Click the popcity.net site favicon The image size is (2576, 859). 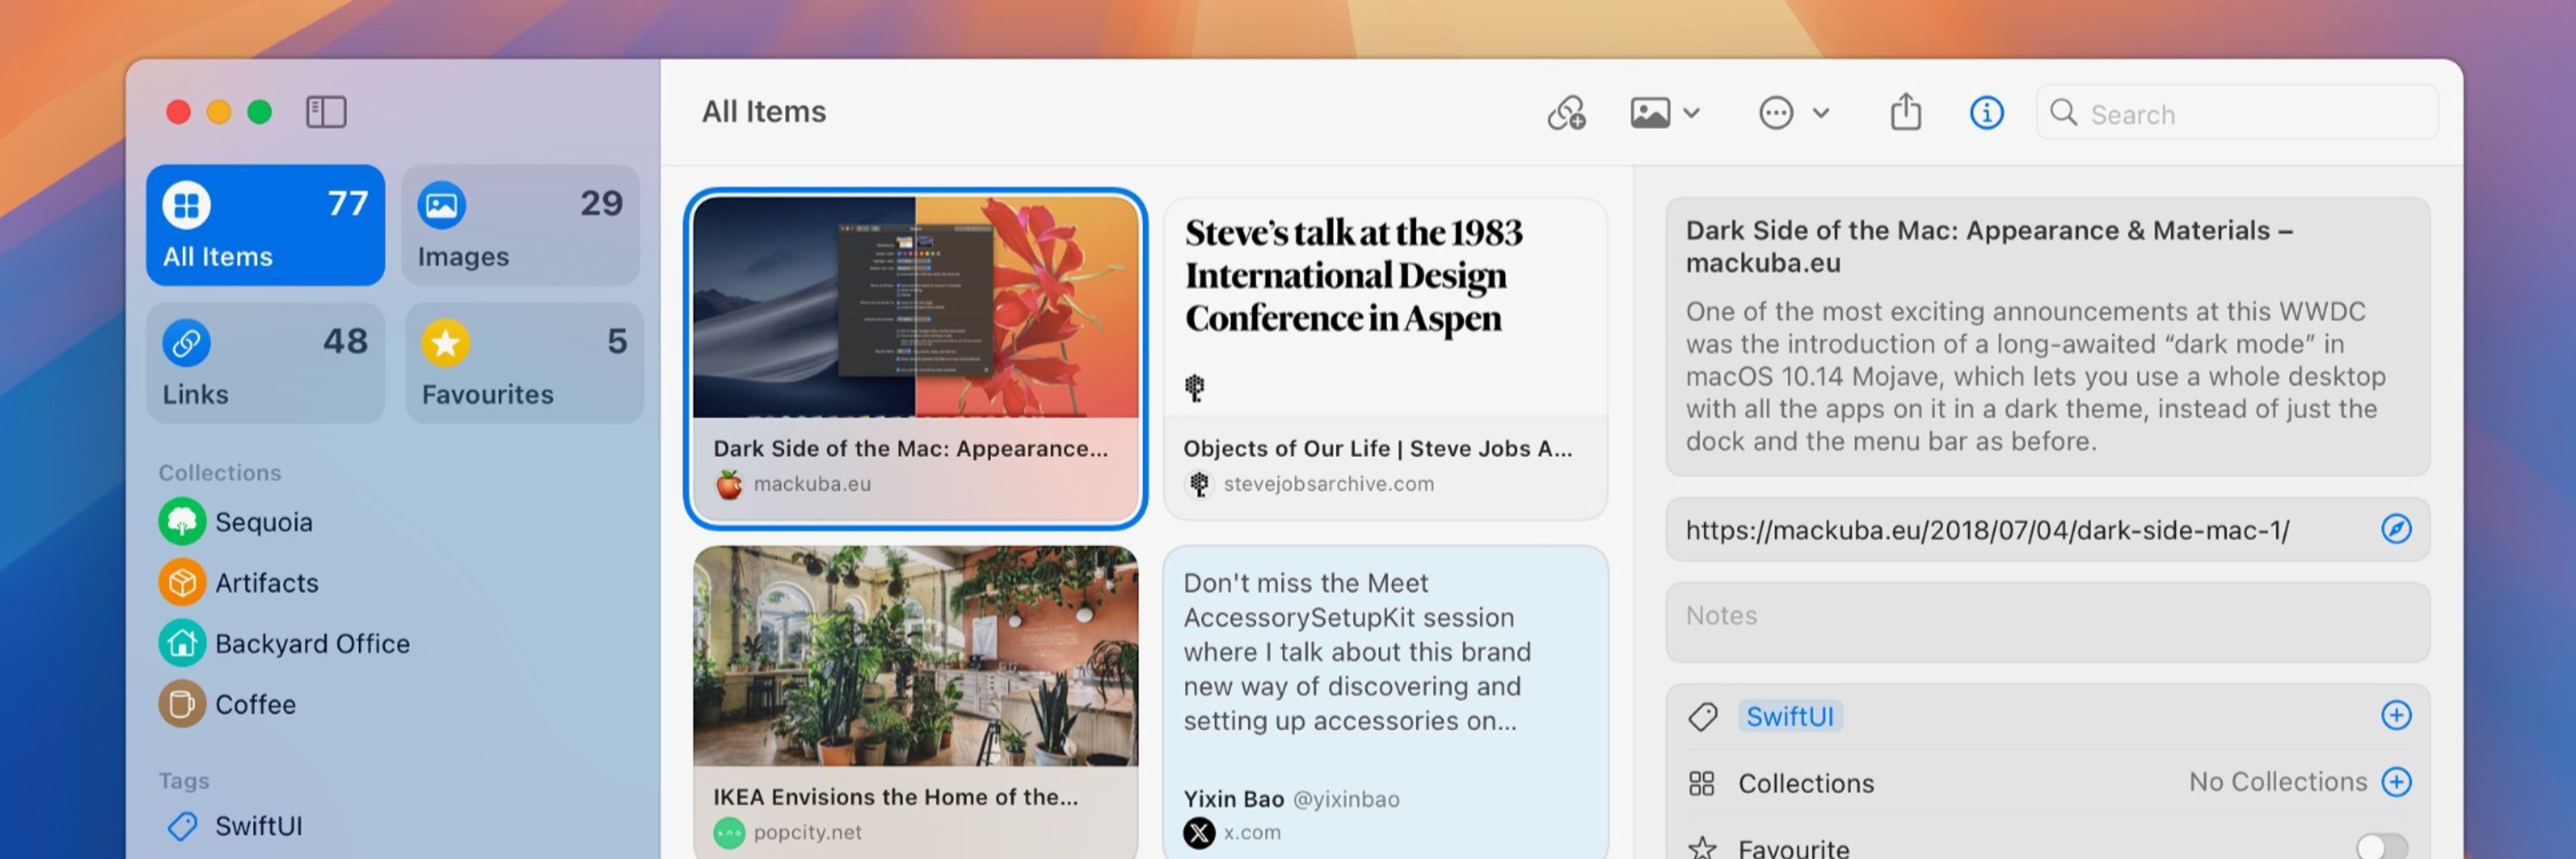(729, 833)
